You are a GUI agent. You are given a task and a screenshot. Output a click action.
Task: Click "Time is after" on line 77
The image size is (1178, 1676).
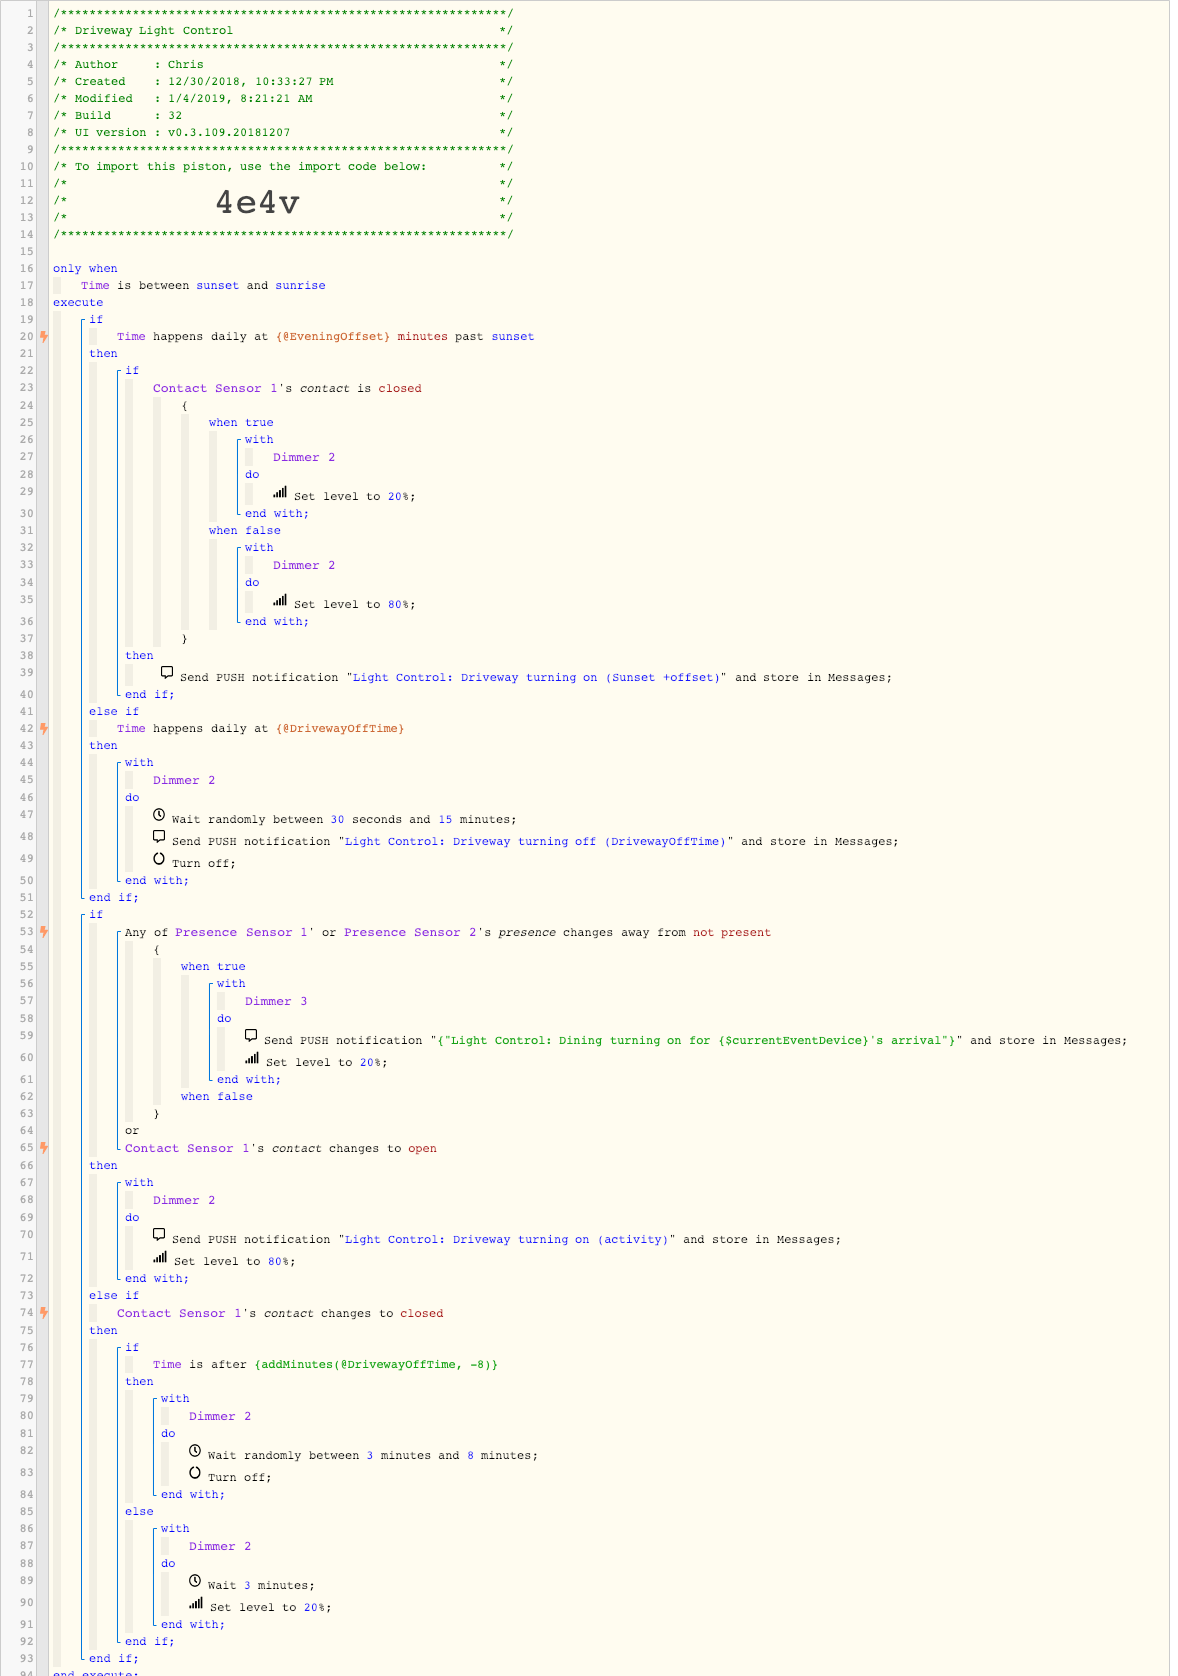199,1365
